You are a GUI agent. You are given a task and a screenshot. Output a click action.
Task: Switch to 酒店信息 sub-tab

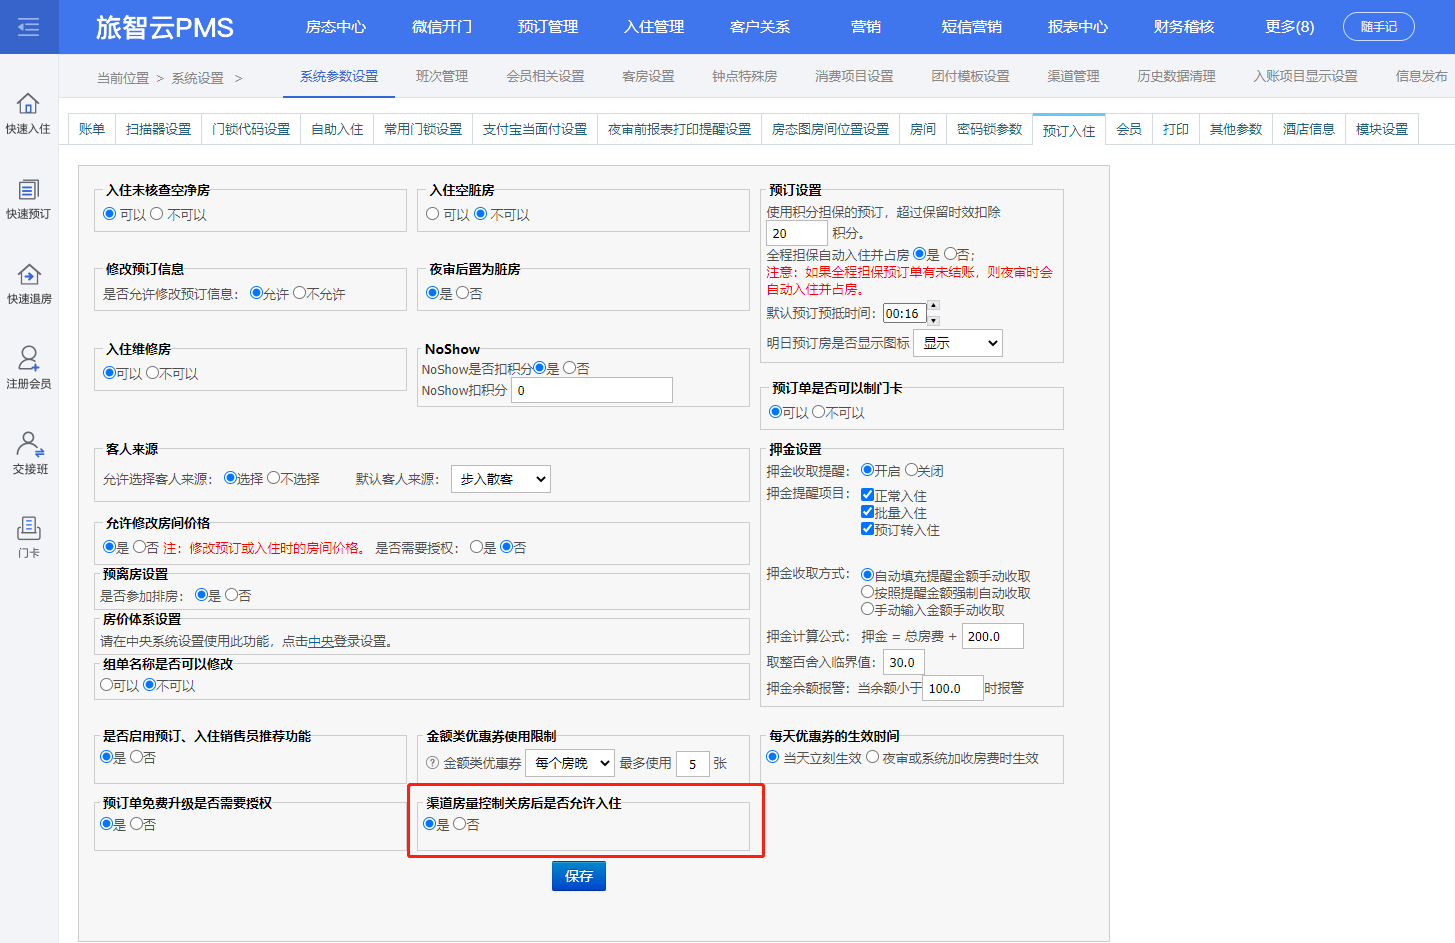(1309, 129)
